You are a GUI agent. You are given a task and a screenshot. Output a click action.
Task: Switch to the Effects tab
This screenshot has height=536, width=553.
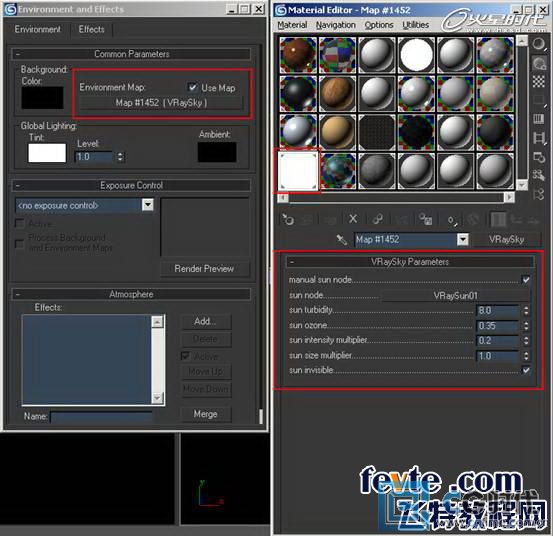click(91, 29)
